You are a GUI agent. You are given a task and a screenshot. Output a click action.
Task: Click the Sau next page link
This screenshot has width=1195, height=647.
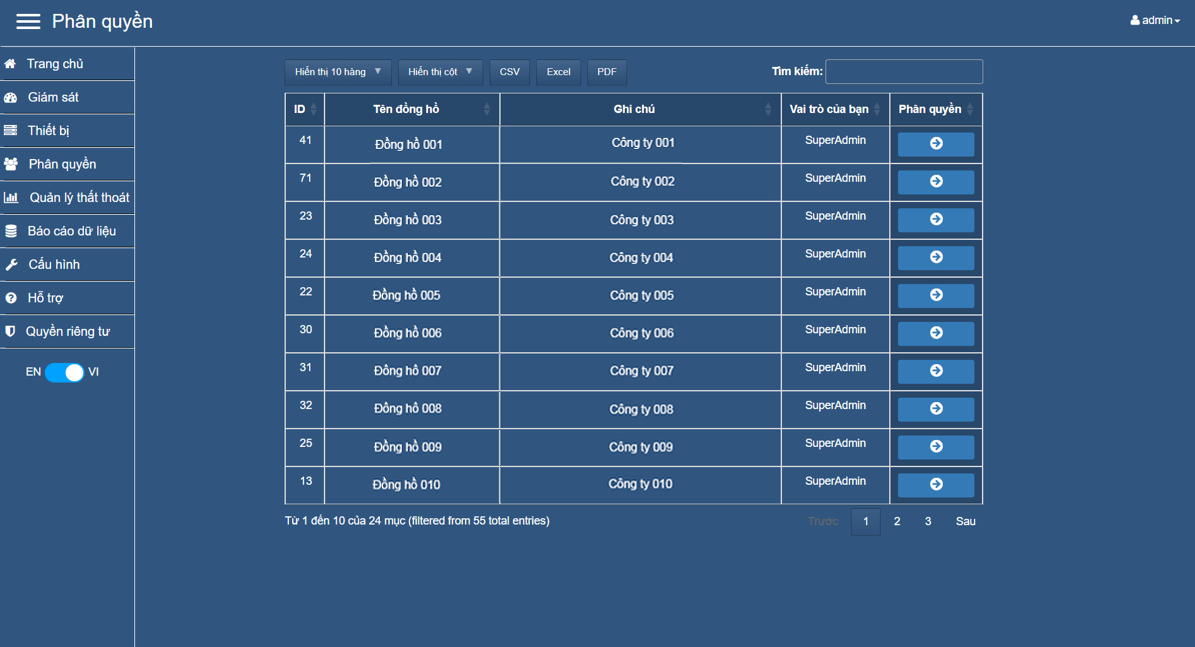tap(965, 521)
